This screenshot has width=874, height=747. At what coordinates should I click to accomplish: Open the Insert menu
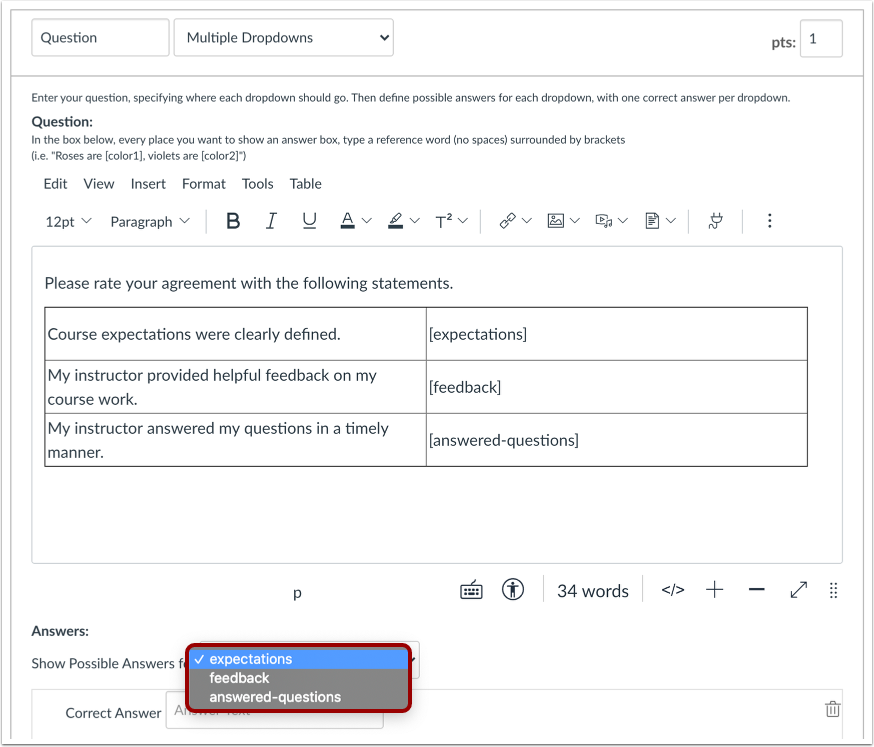pos(148,184)
